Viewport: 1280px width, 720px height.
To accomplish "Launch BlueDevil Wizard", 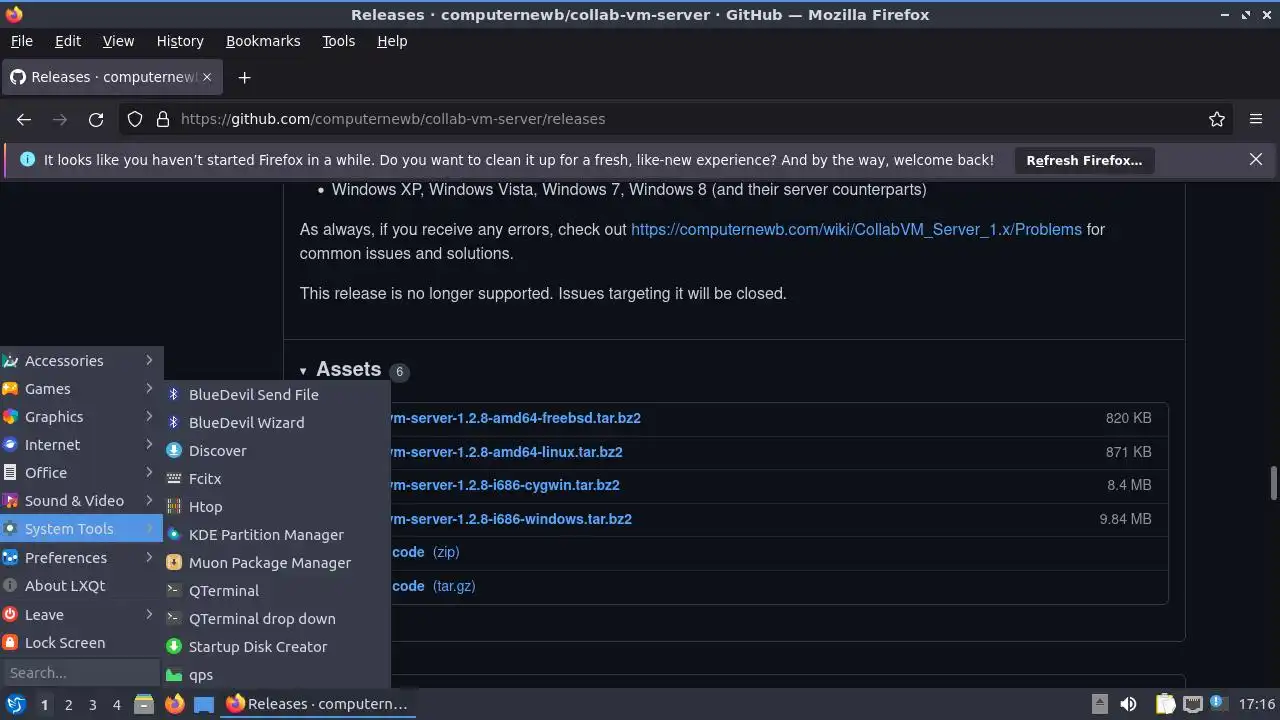I will point(277,423).
